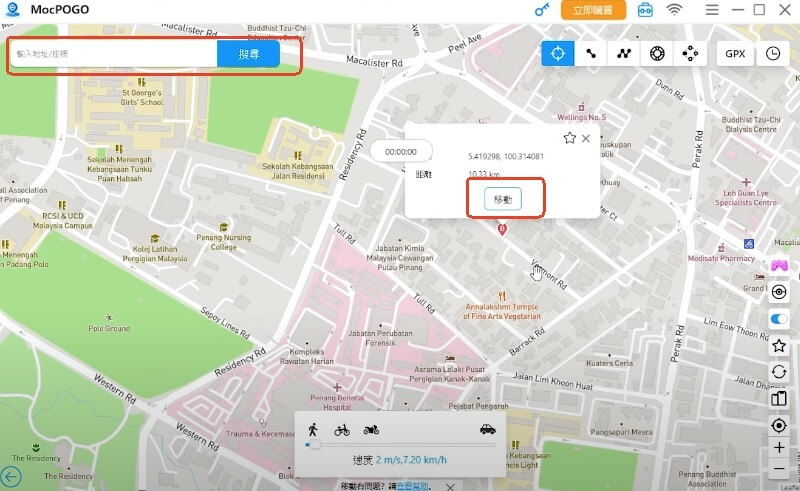The height and width of the screenshot is (491, 800).
Task: Open the robot assistant icon
Action: click(x=645, y=10)
